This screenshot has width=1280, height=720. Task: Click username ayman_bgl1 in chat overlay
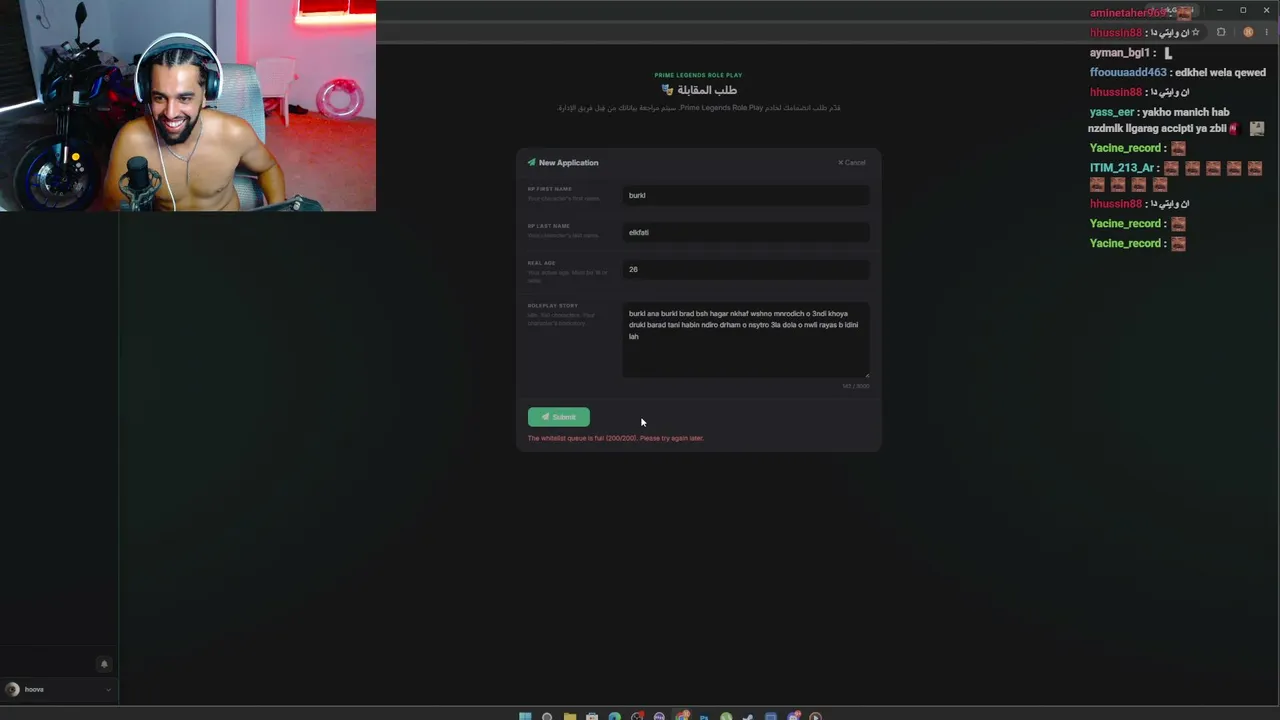coord(1120,53)
